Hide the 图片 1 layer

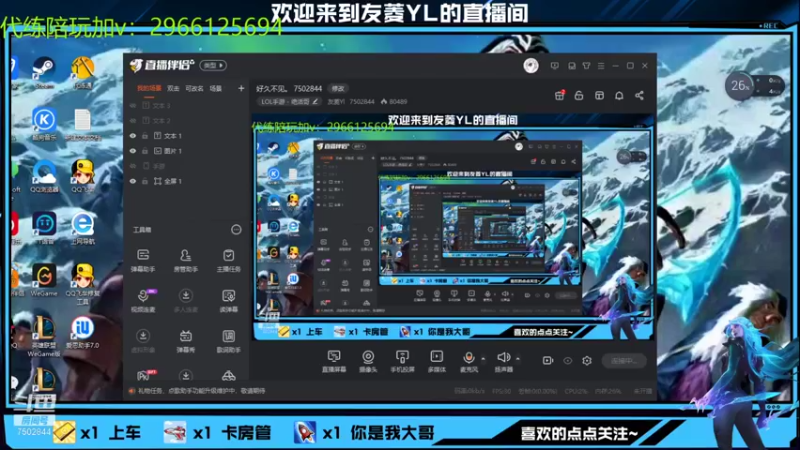[x=133, y=151]
